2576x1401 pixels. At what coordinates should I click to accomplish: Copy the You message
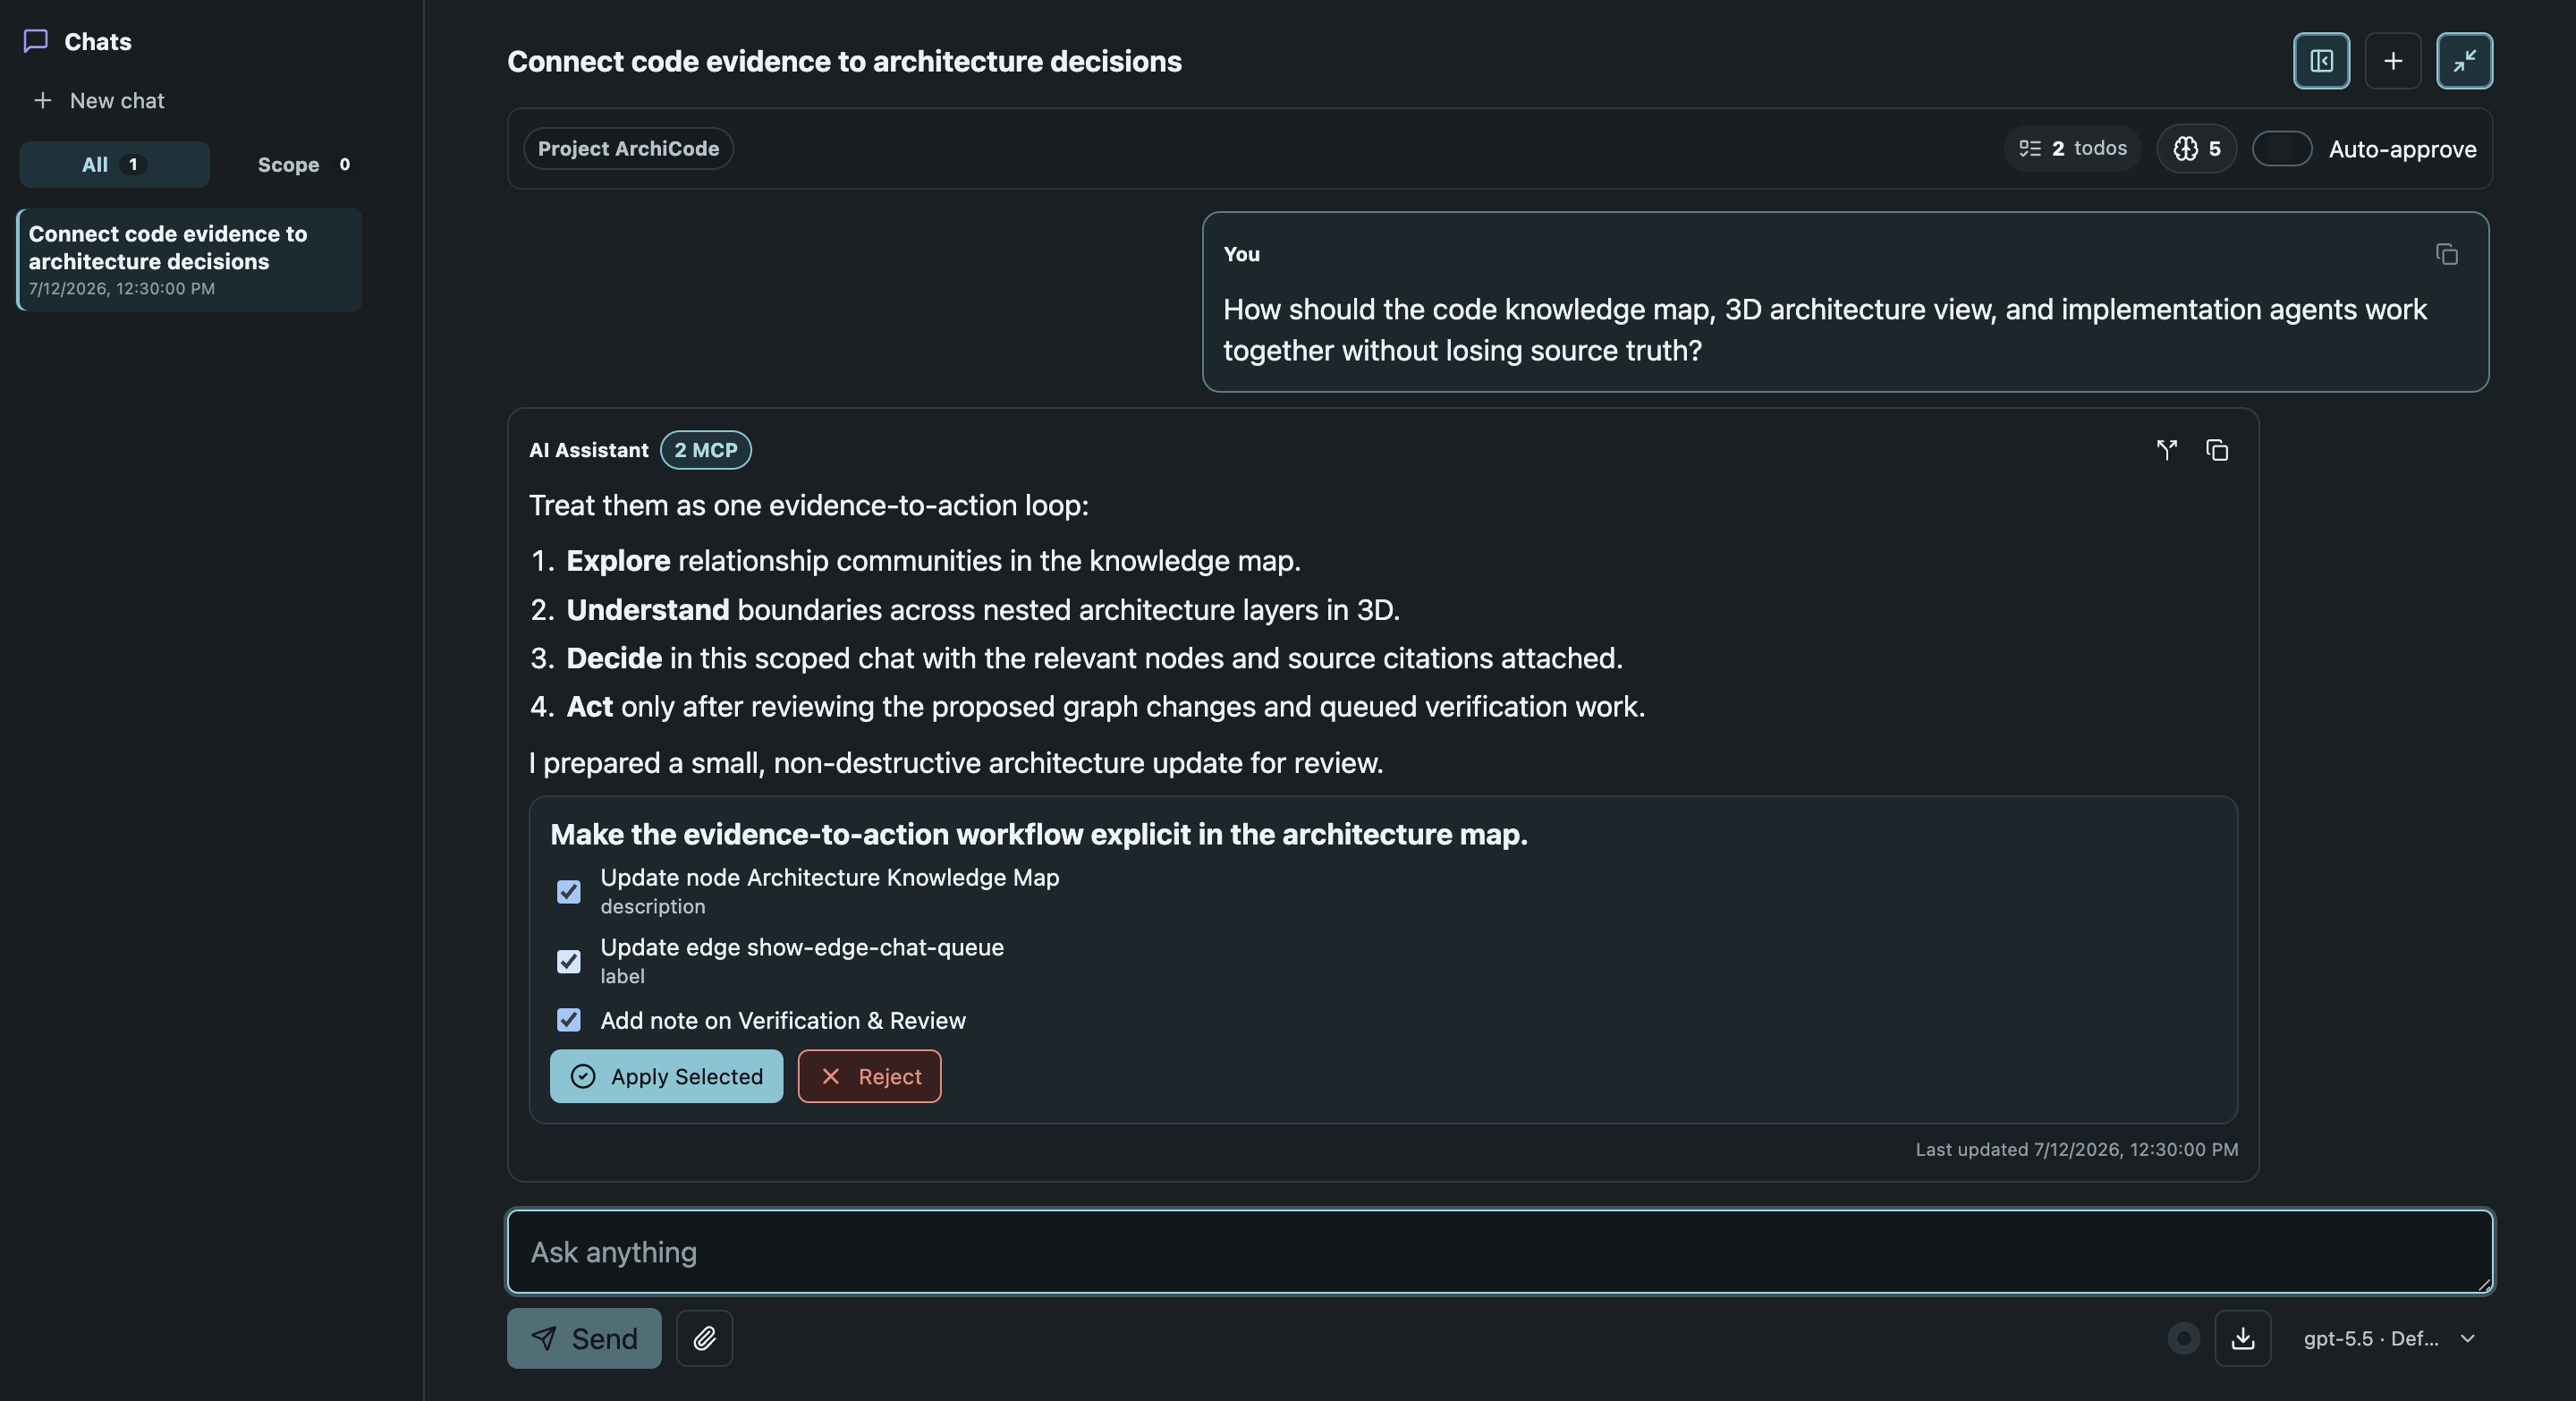coord(2447,254)
